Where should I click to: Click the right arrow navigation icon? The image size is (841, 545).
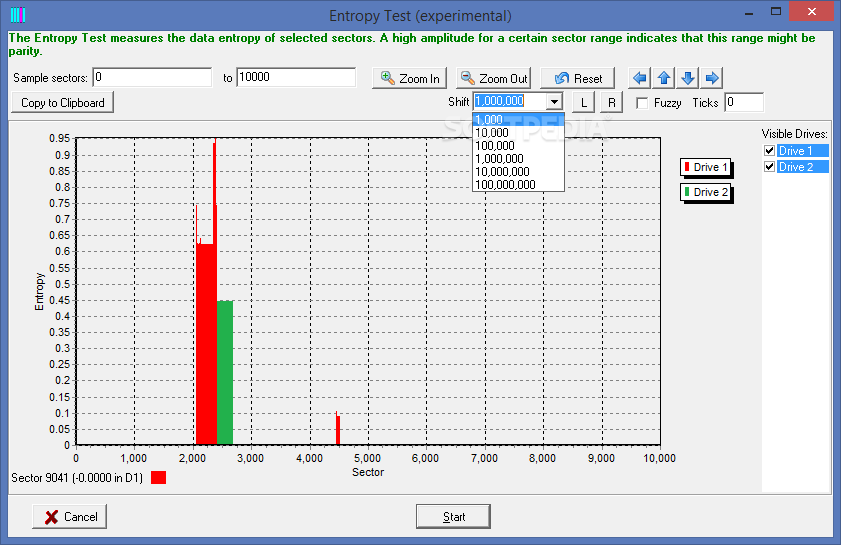(712, 78)
